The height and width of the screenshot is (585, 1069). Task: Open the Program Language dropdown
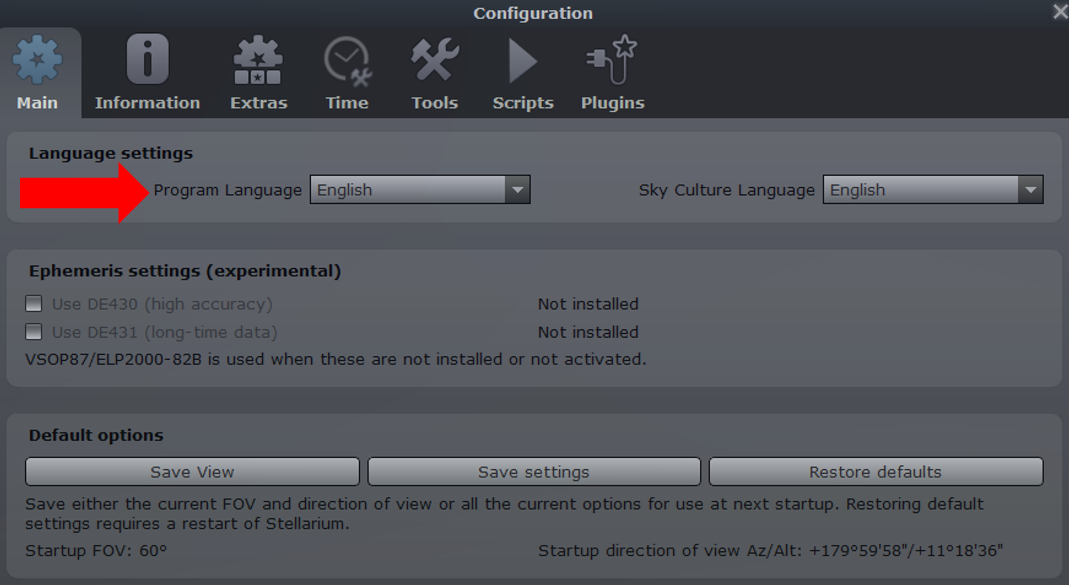[408, 190]
